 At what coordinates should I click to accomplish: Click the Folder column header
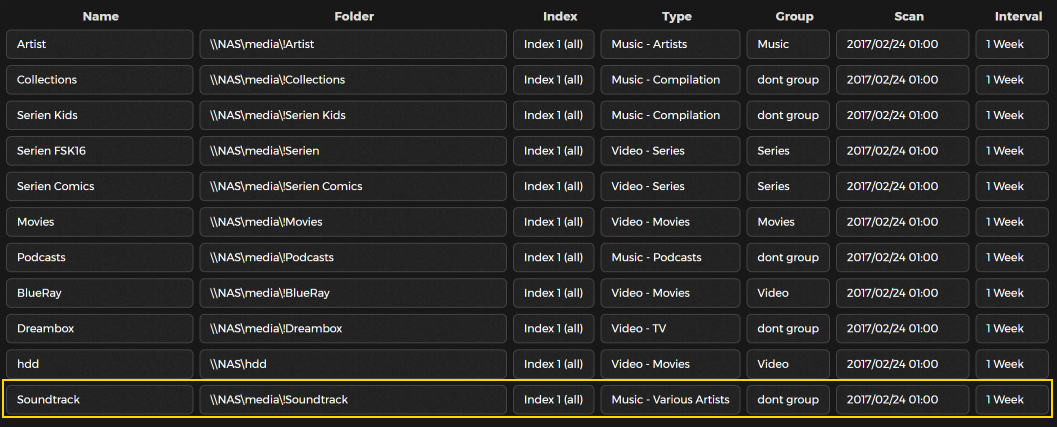click(353, 16)
